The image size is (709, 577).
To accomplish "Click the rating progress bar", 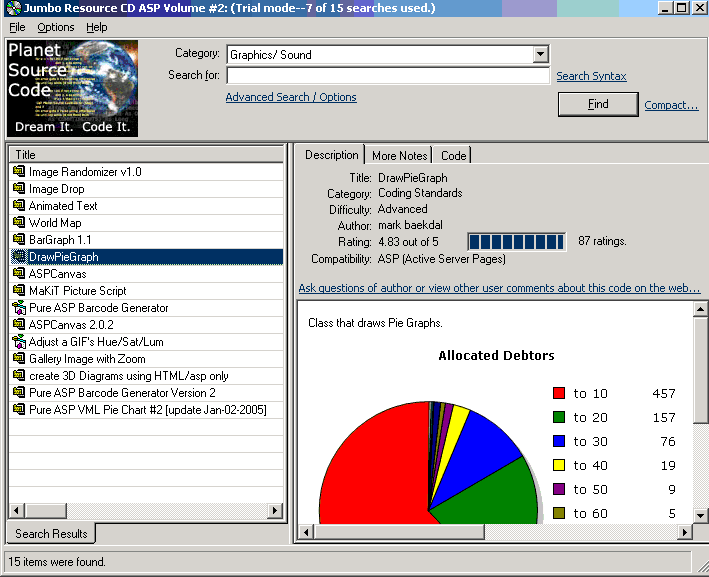I will (516, 242).
